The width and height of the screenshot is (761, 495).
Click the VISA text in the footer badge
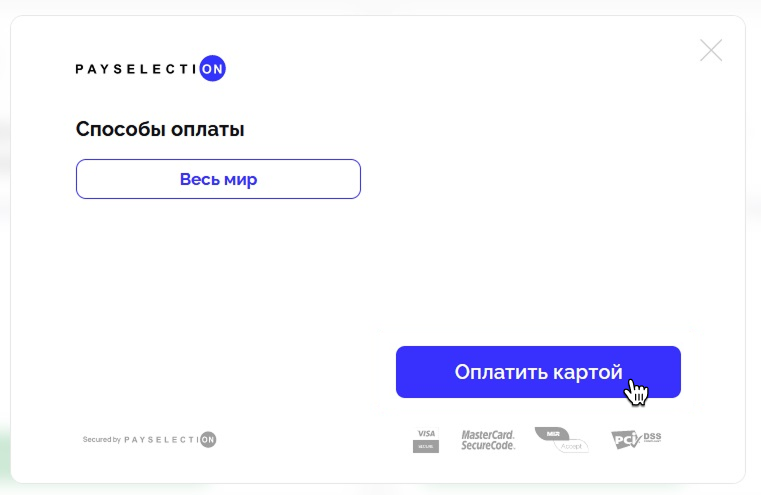tap(426, 433)
